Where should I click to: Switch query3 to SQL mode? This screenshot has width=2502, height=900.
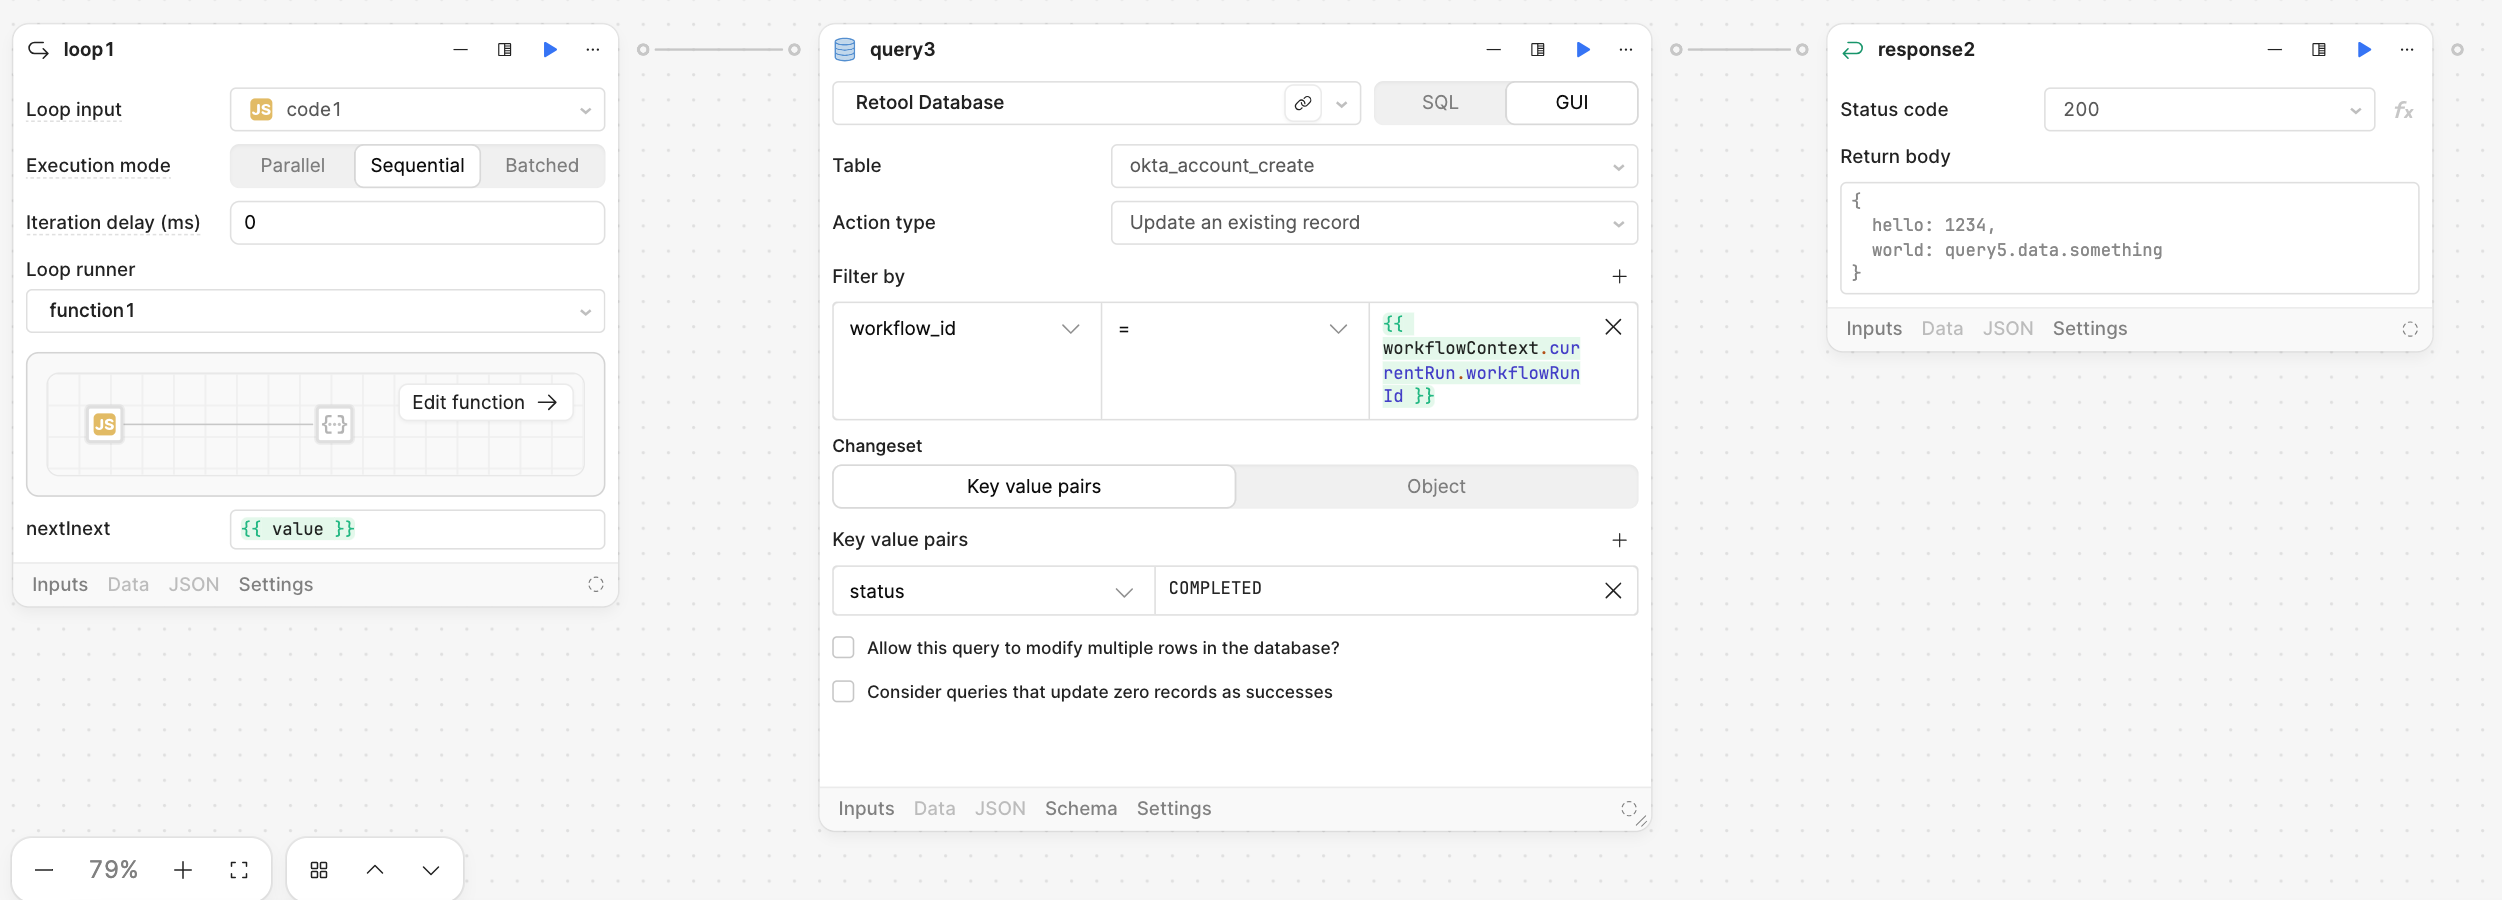click(1439, 103)
